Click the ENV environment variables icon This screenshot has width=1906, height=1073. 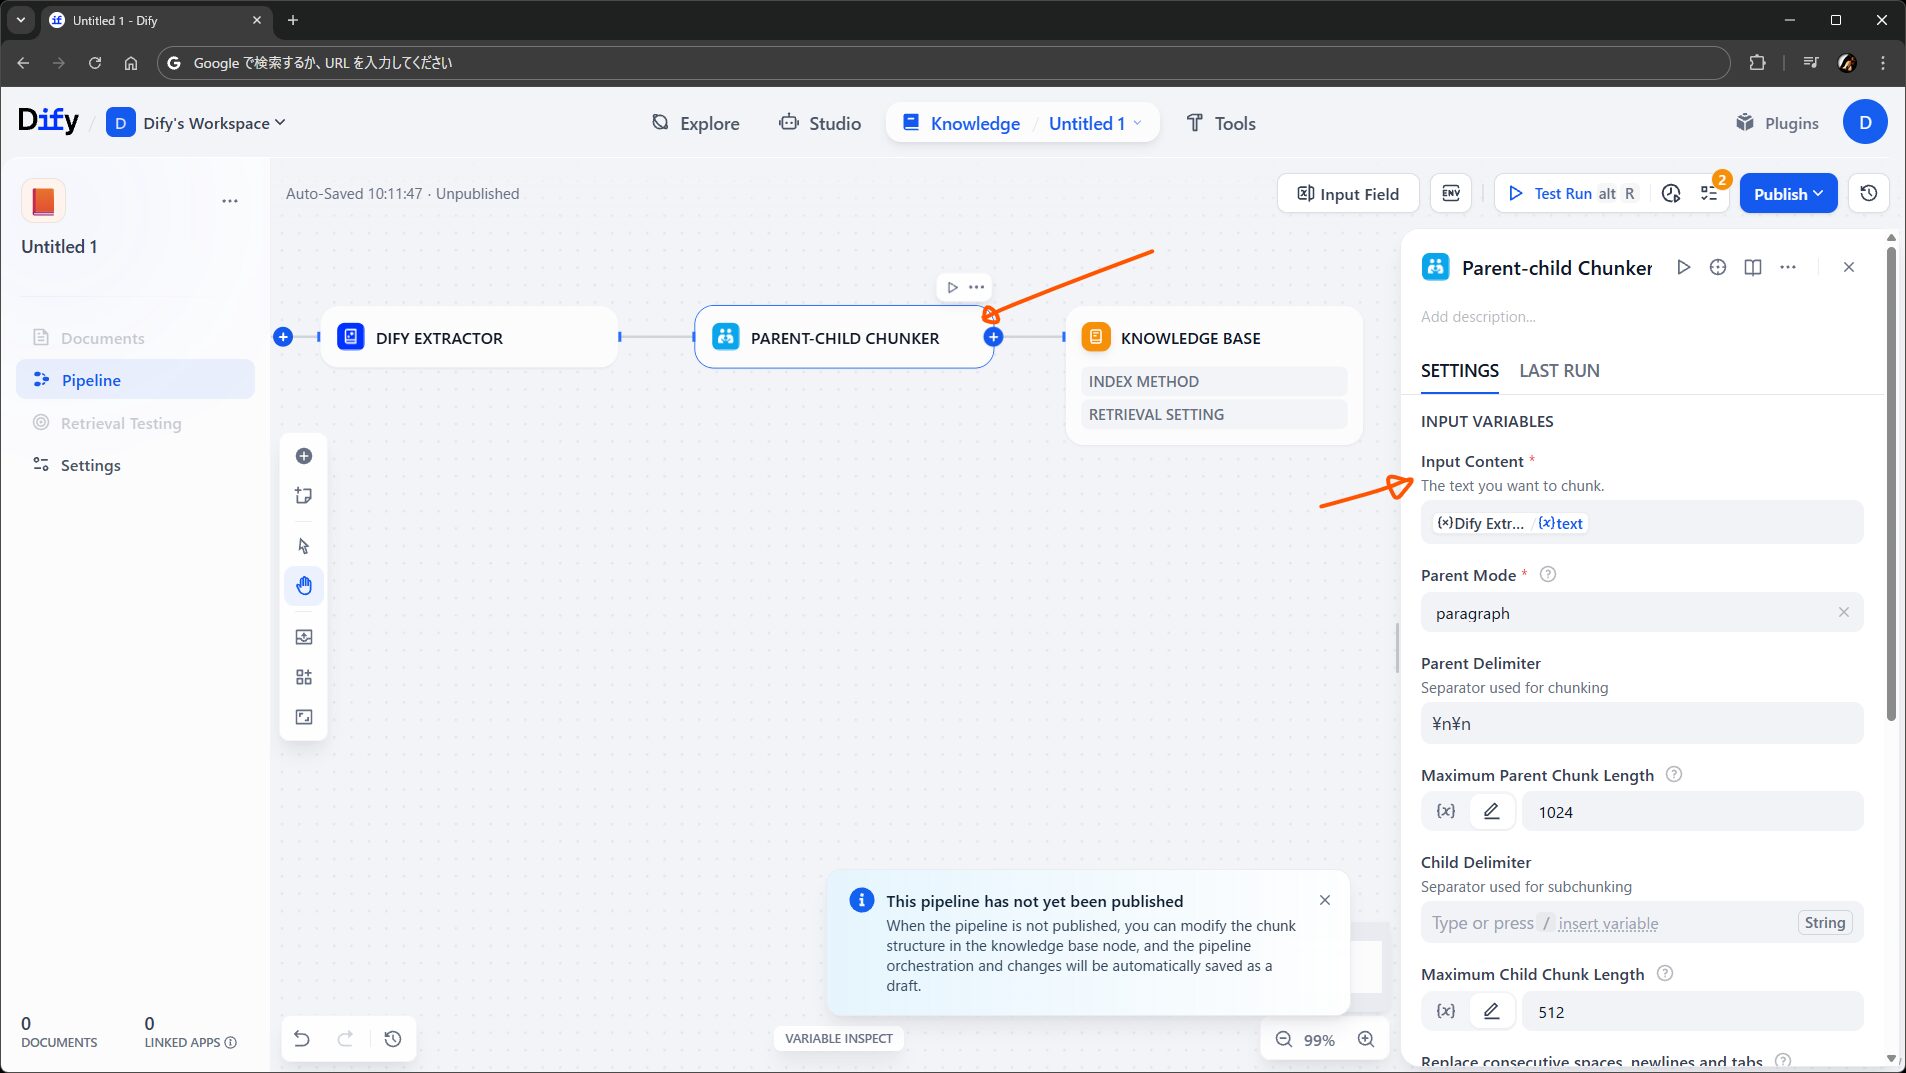[1450, 193]
